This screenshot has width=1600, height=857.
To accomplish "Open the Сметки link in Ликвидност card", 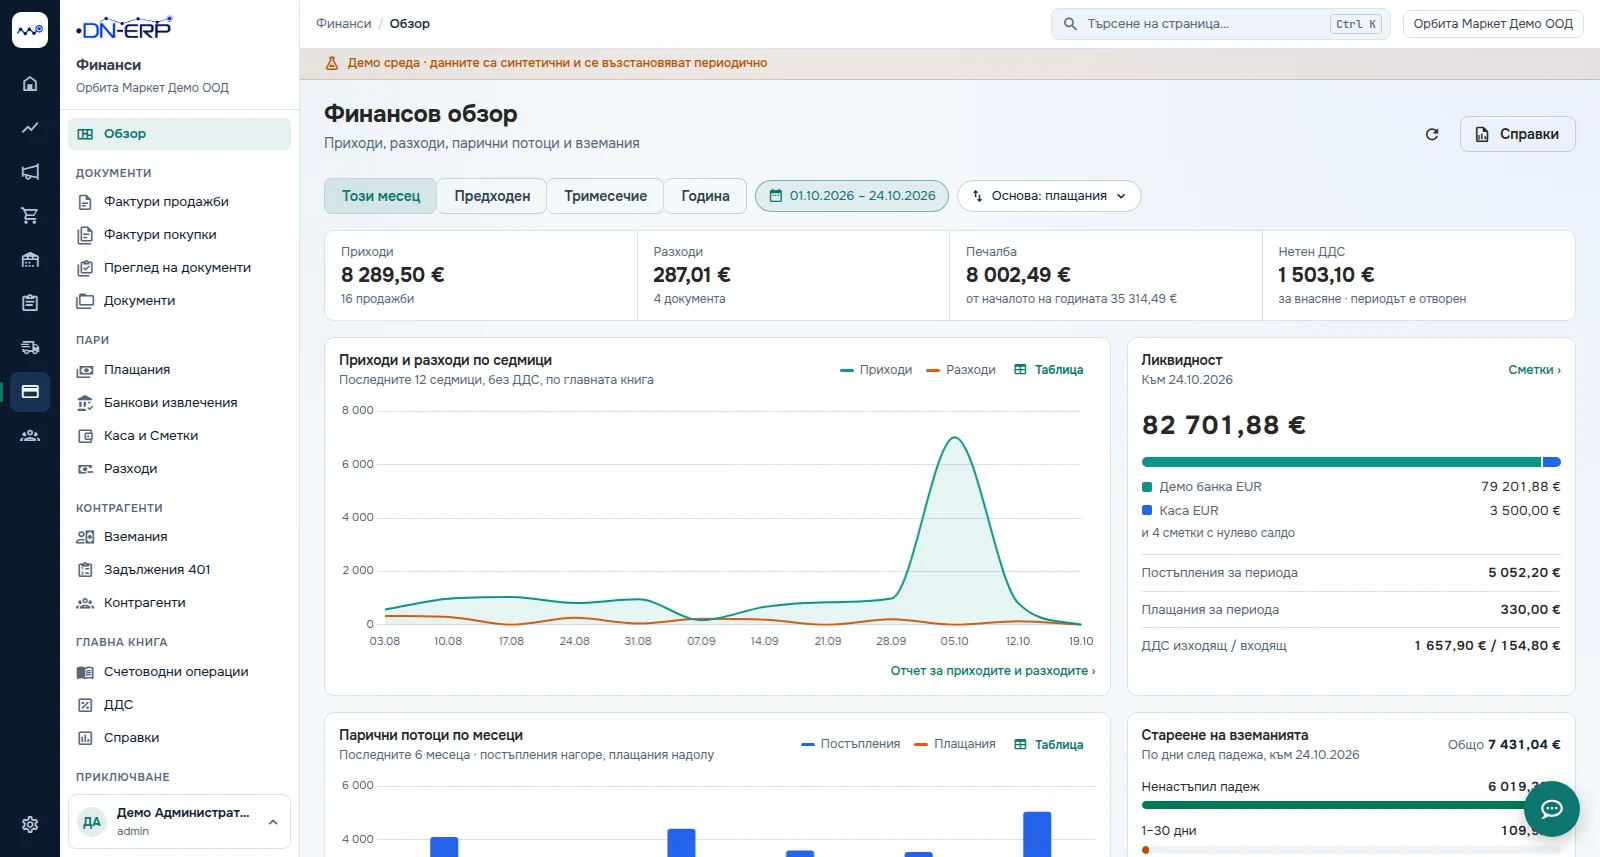I will pos(1534,370).
